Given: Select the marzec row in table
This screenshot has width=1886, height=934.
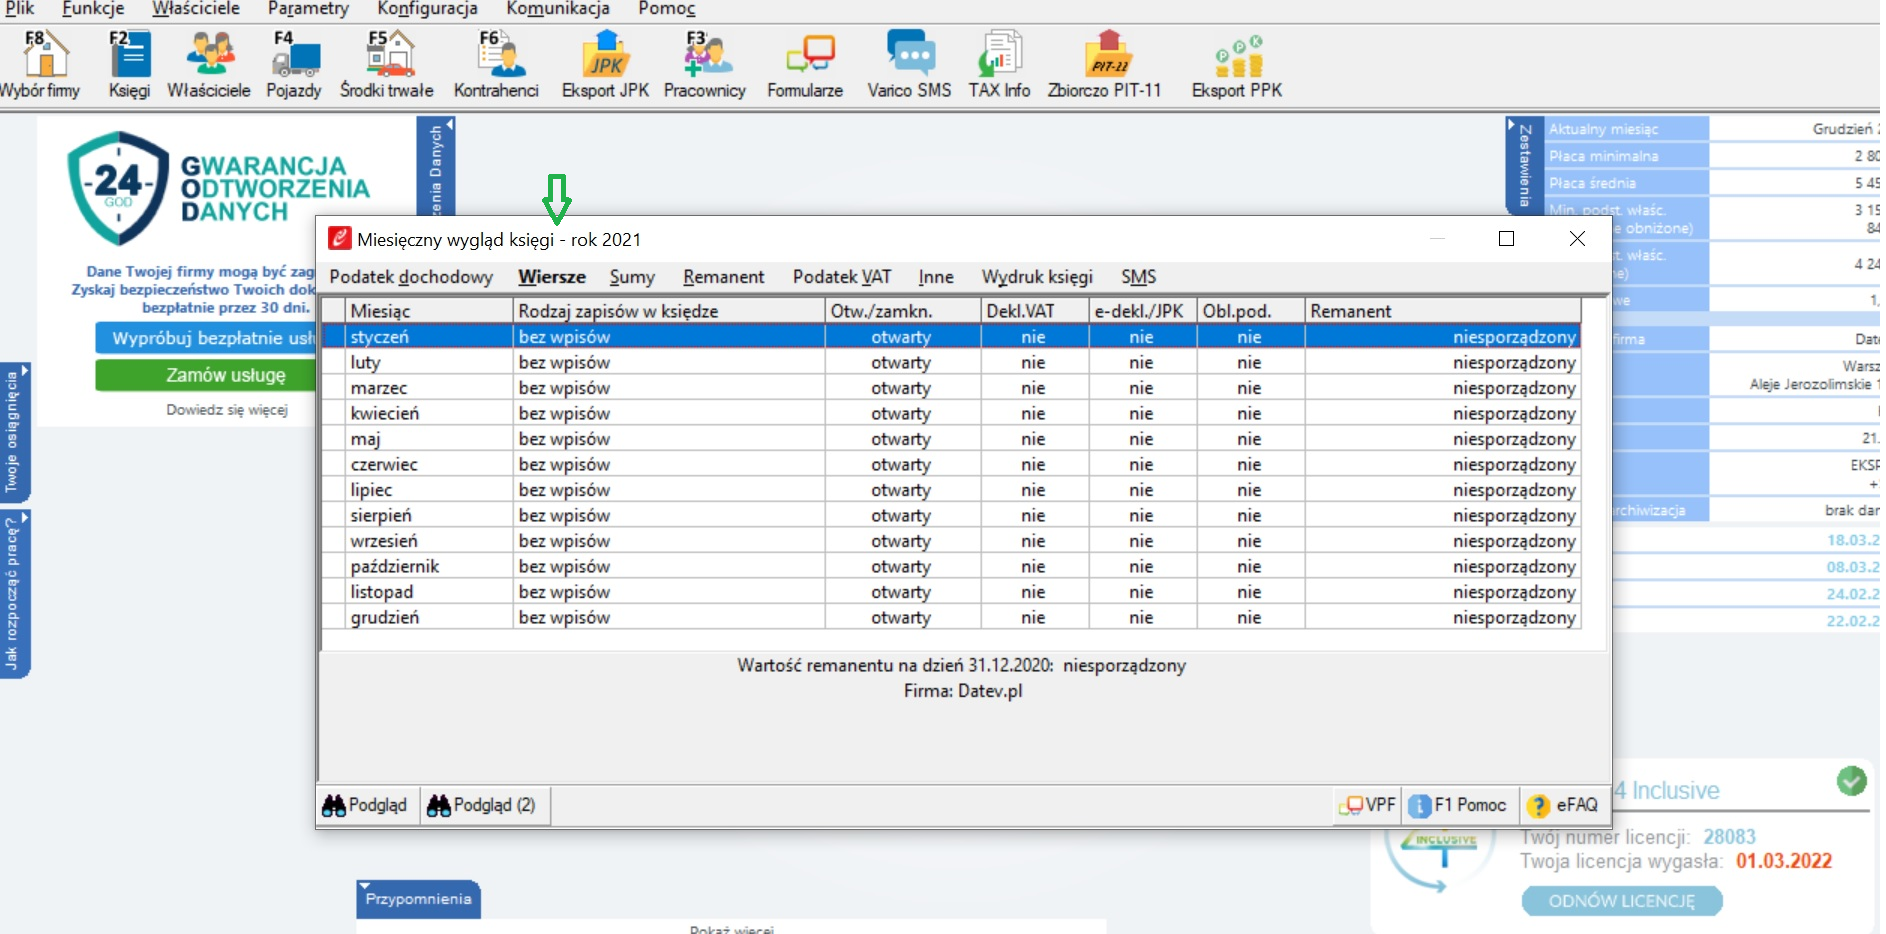Looking at the screenshot, I should (x=950, y=388).
